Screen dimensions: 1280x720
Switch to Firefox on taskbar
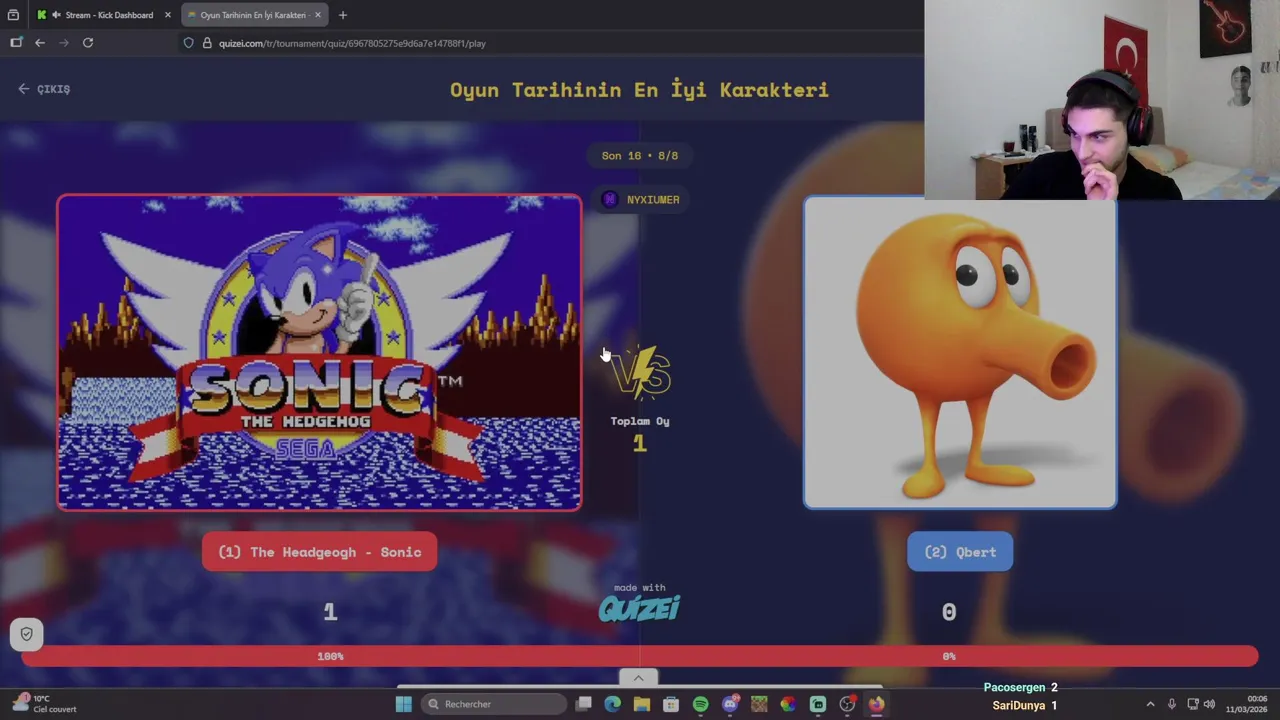876,704
